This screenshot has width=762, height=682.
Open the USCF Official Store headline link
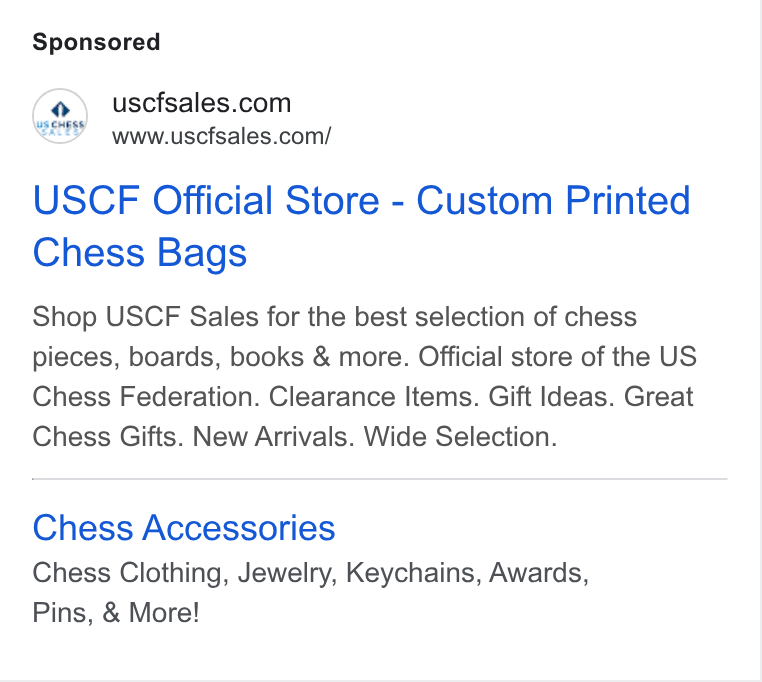(361, 226)
